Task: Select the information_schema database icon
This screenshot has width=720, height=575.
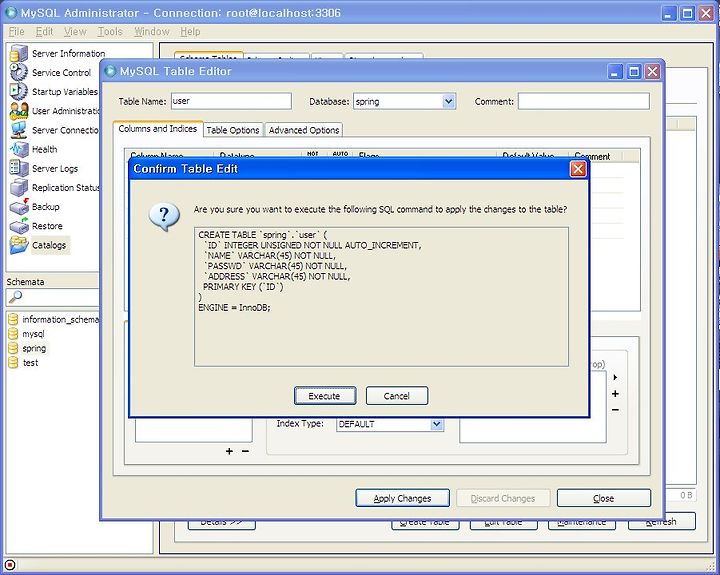Action: pyautogui.click(x=13, y=319)
